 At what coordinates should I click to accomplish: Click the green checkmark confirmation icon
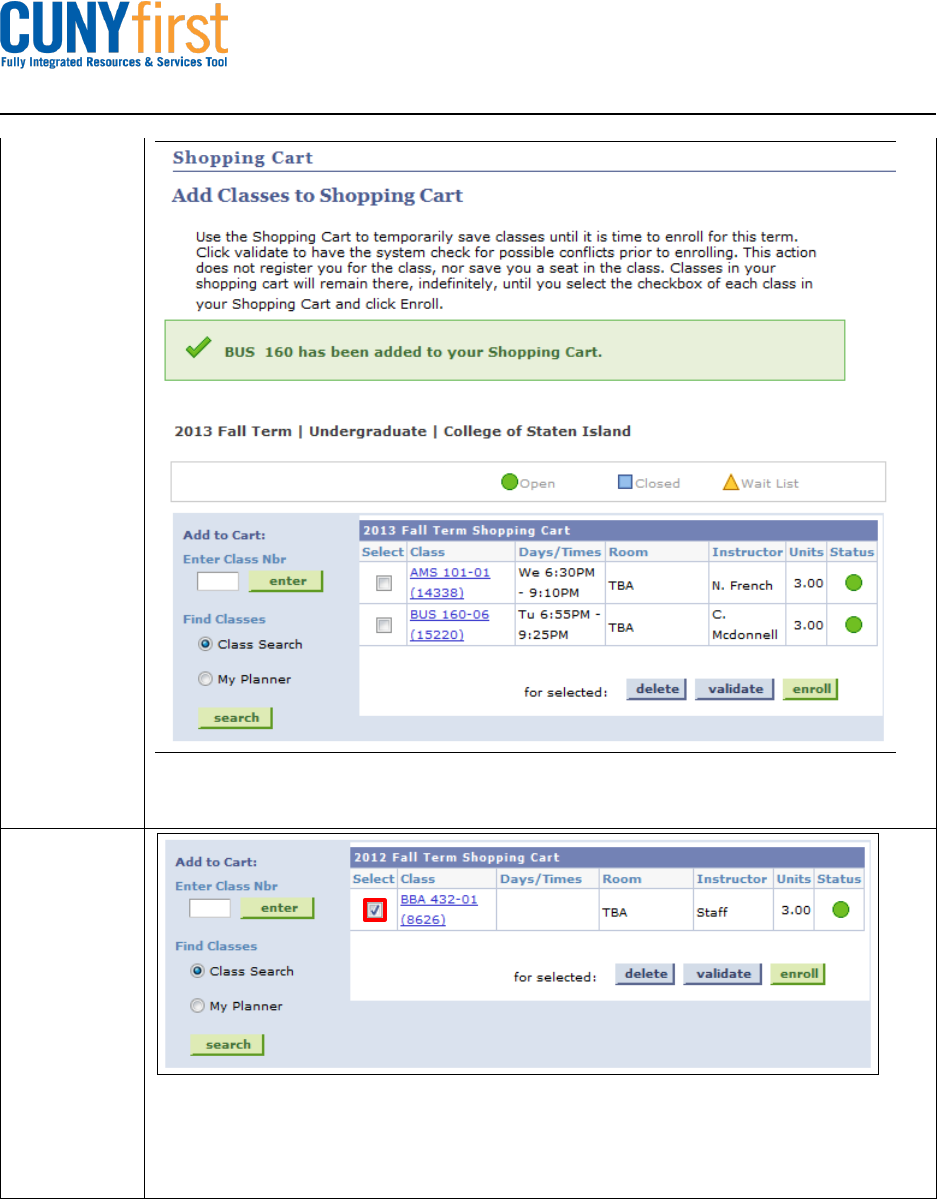tap(200, 349)
